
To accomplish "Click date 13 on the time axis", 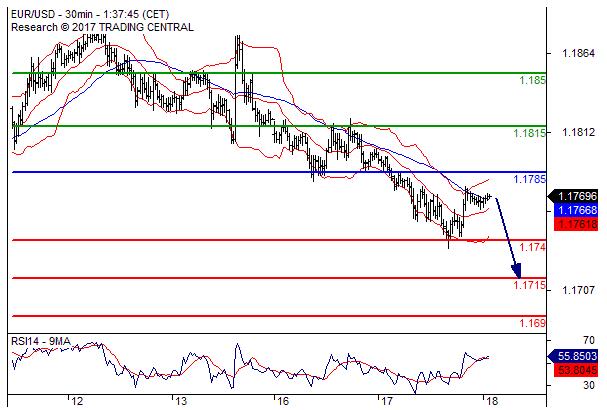I will (181, 401).
